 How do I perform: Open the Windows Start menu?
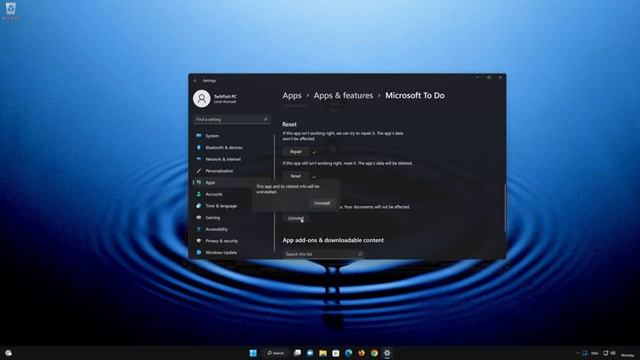point(253,353)
